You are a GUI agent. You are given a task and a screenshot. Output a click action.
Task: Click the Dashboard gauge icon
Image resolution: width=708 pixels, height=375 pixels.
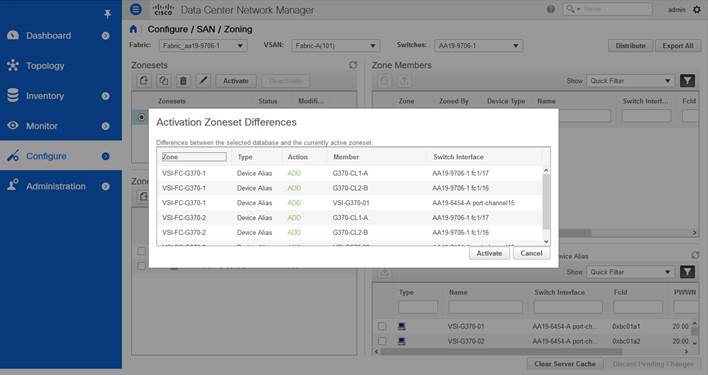[13, 35]
